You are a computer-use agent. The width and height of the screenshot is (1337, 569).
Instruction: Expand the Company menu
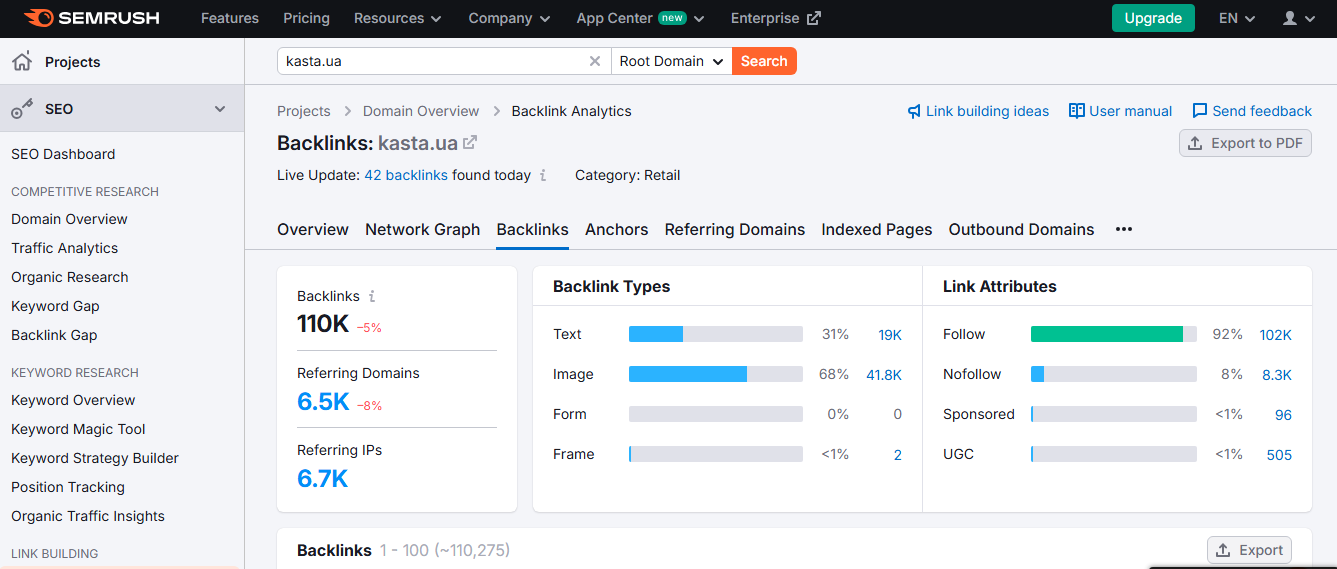point(509,18)
